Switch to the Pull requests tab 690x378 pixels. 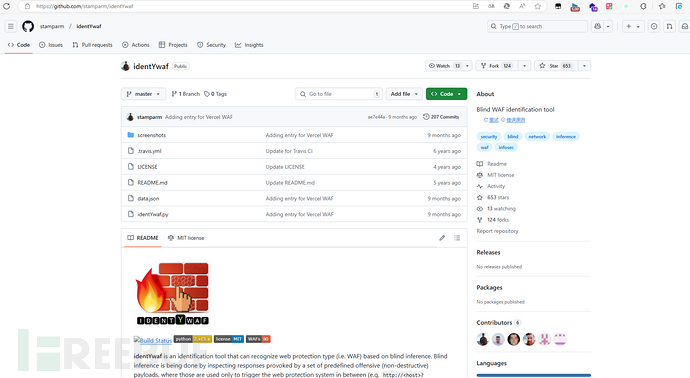click(x=92, y=45)
